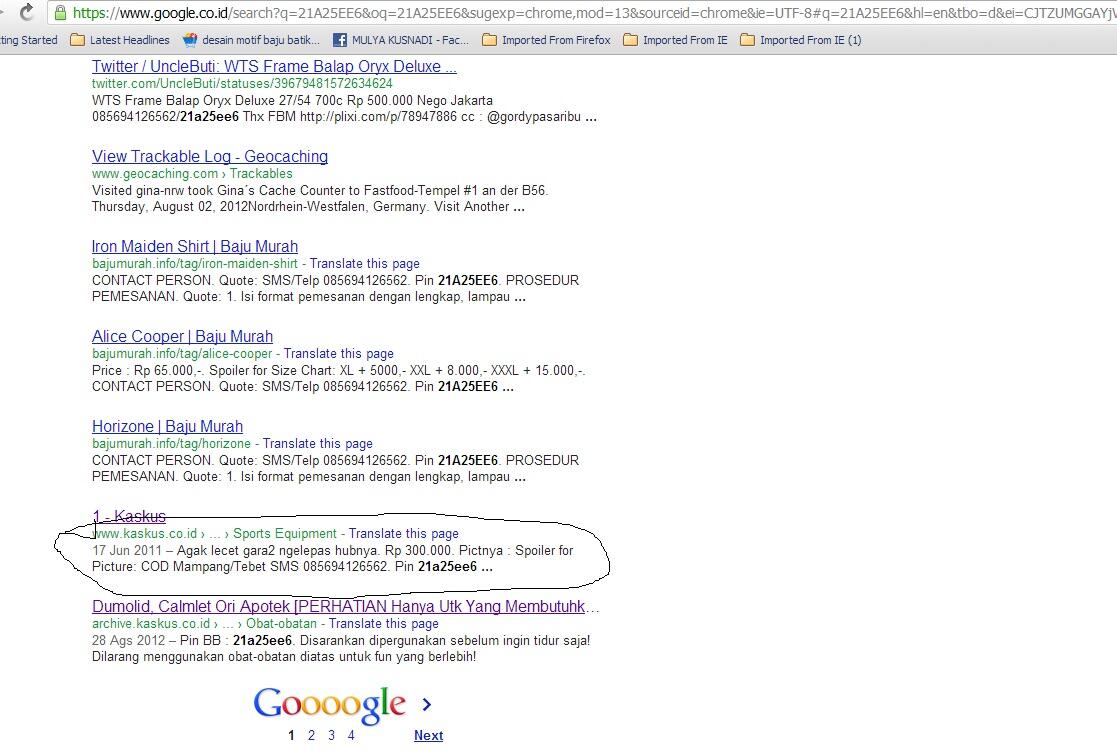
Task: Go to results page 4
Action: pyautogui.click(x=351, y=735)
